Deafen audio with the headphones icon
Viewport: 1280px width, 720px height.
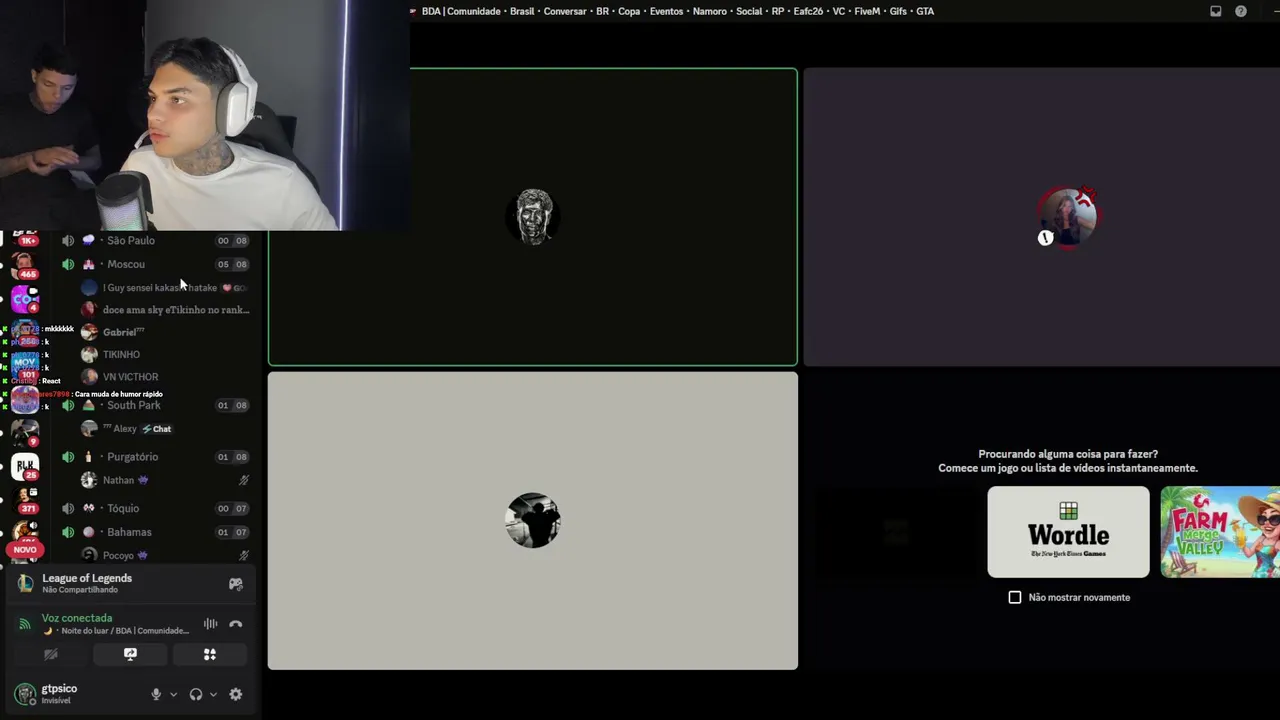pos(196,694)
